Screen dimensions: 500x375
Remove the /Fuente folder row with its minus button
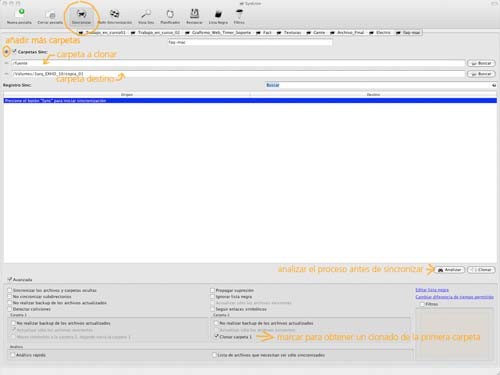point(6,63)
